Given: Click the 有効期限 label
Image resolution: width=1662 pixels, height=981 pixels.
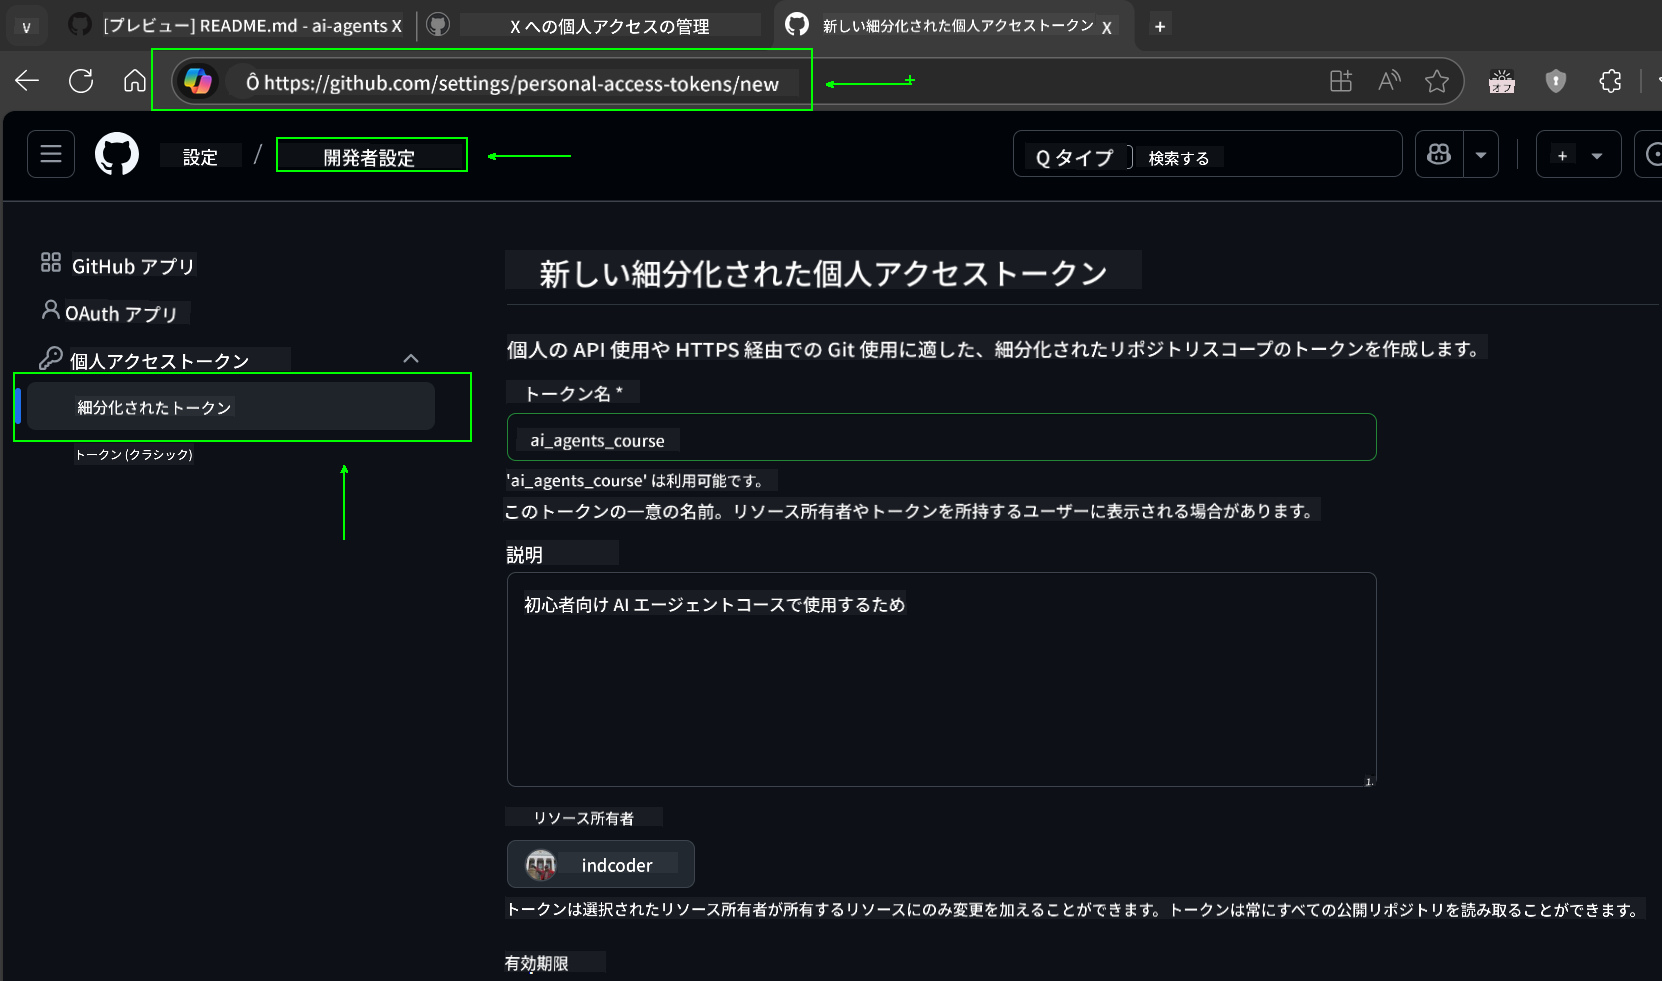Looking at the screenshot, I should click(x=537, y=963).
